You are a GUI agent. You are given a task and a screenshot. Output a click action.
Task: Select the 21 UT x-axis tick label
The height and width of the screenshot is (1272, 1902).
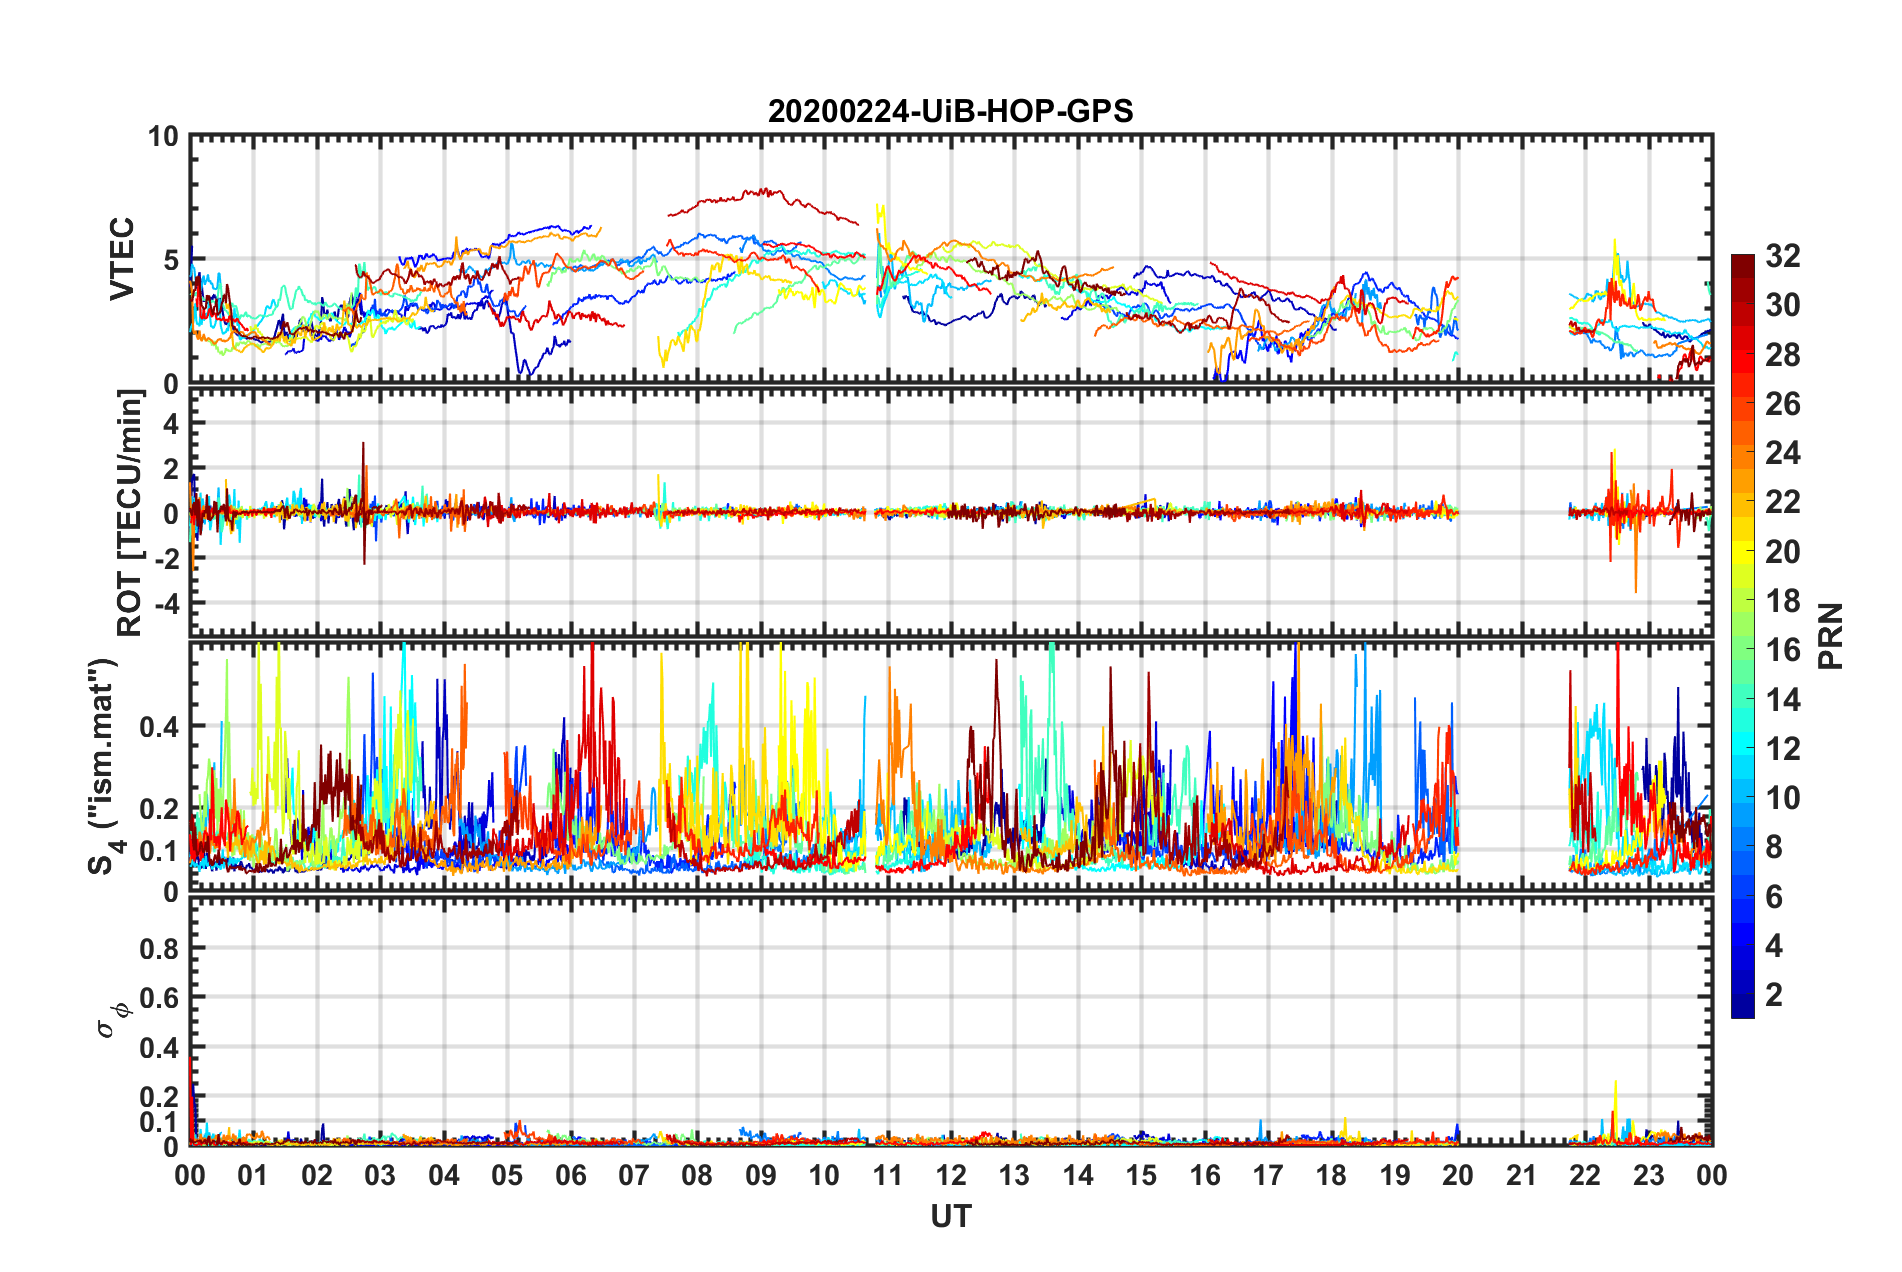1521,1175
